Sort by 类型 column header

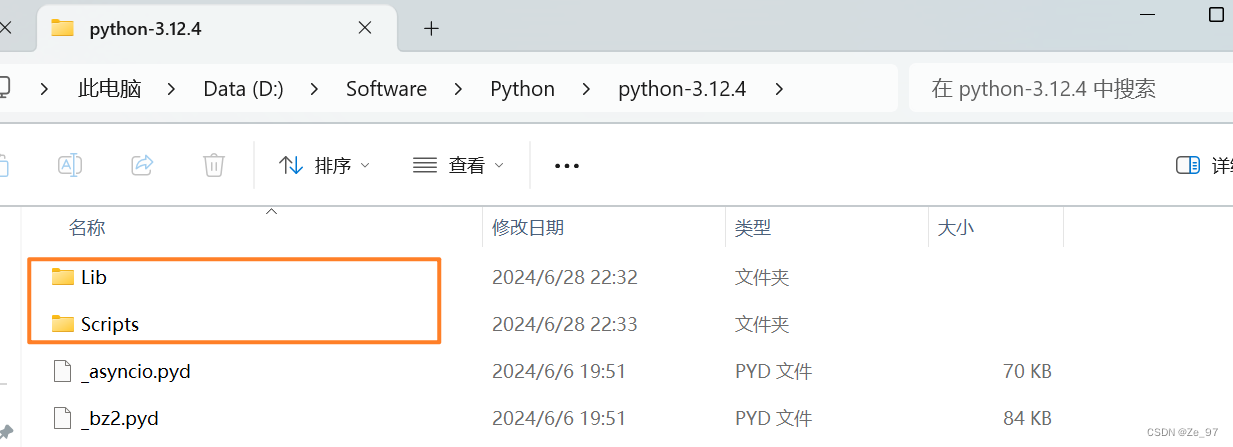753,228
